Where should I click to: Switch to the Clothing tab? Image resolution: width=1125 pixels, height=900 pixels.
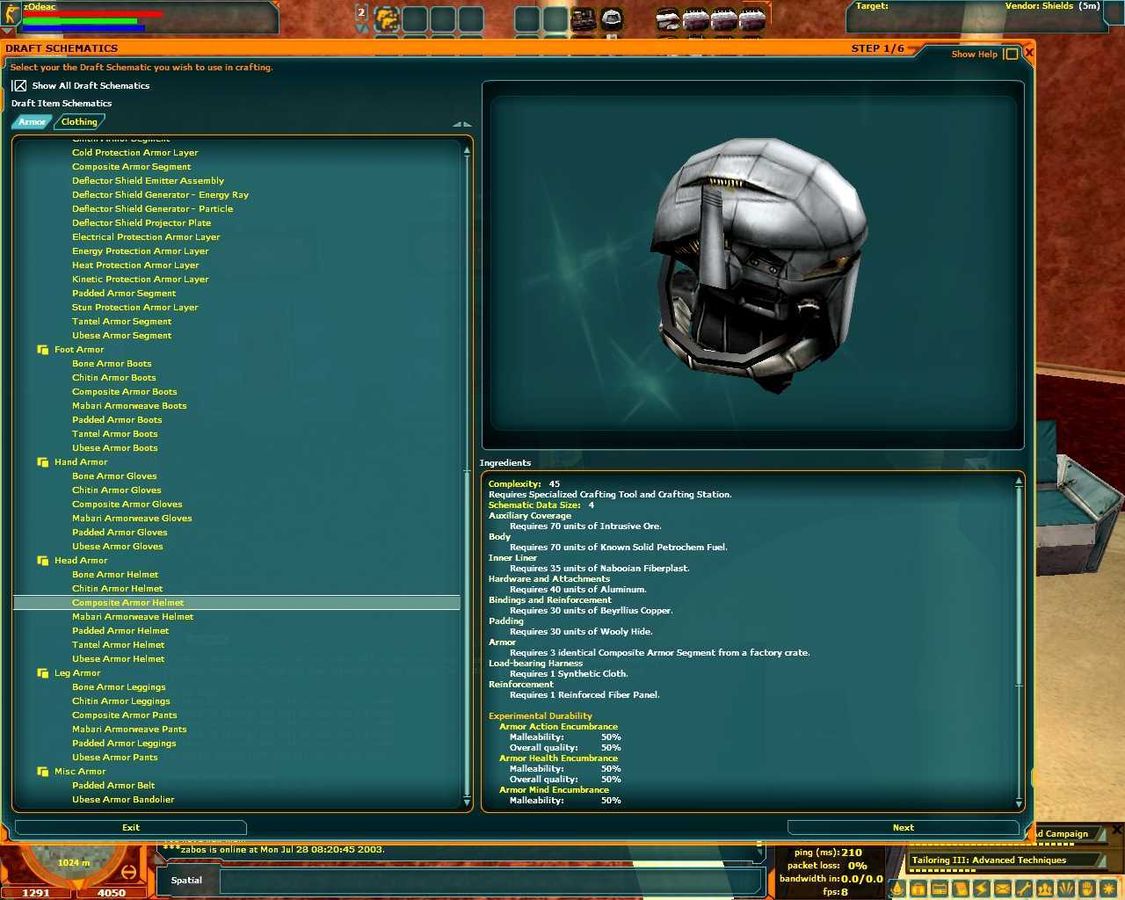(79, 122)
